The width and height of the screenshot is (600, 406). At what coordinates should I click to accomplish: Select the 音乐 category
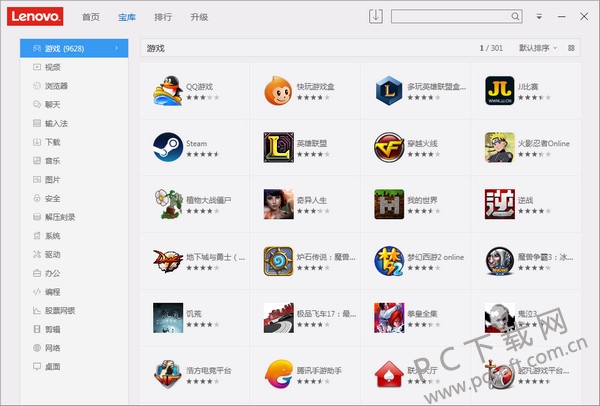click(74, 161)
